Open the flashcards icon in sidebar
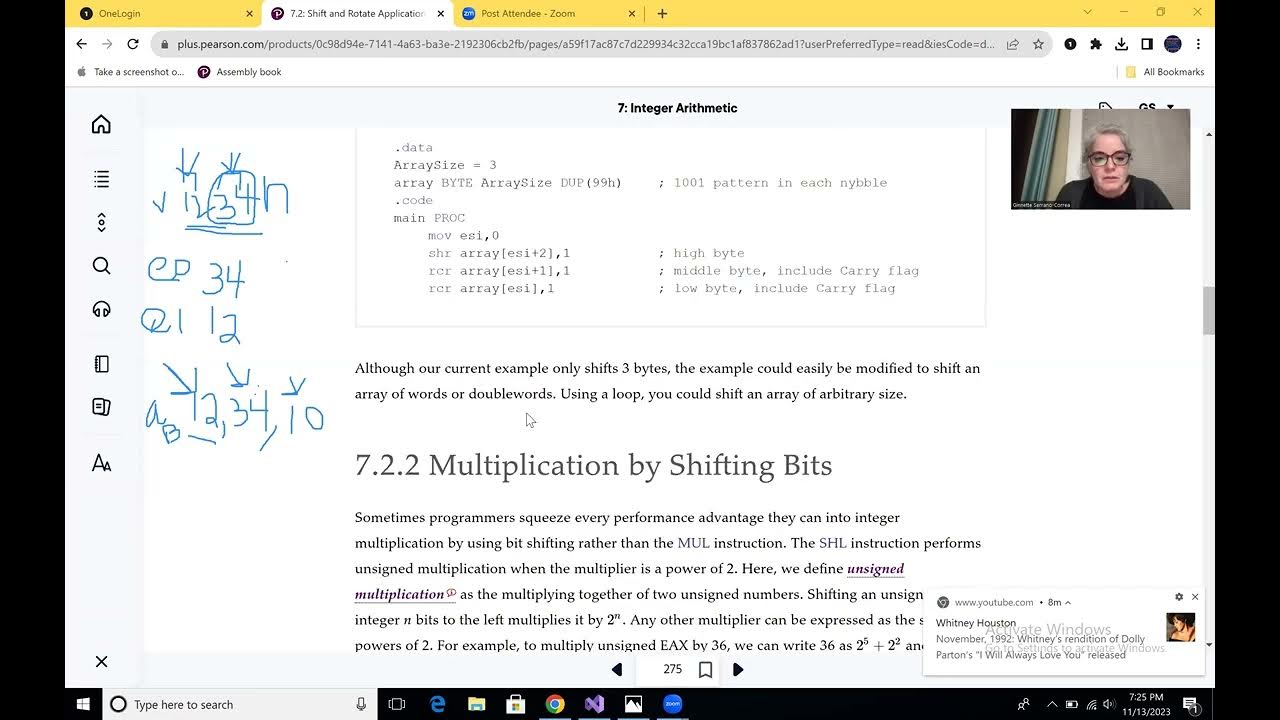The image size is (1280, 720). [x=101, y=407]
